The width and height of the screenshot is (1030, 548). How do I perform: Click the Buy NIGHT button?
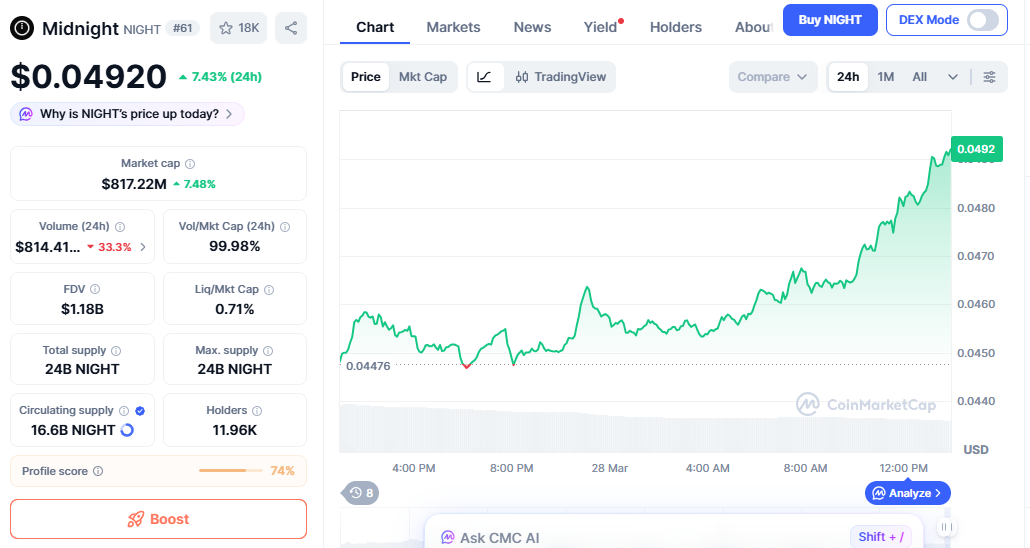(830, 20)
